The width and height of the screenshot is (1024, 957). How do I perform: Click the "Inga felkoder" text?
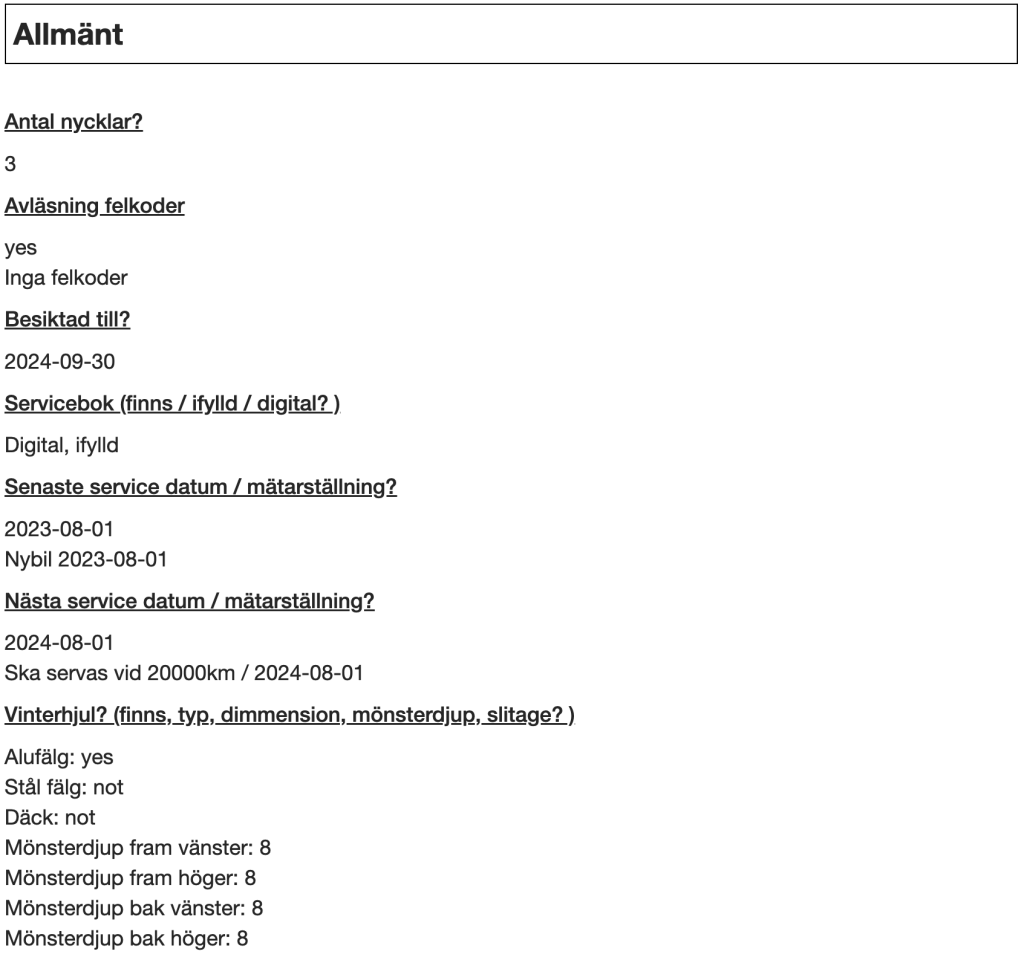click(66, 276)
